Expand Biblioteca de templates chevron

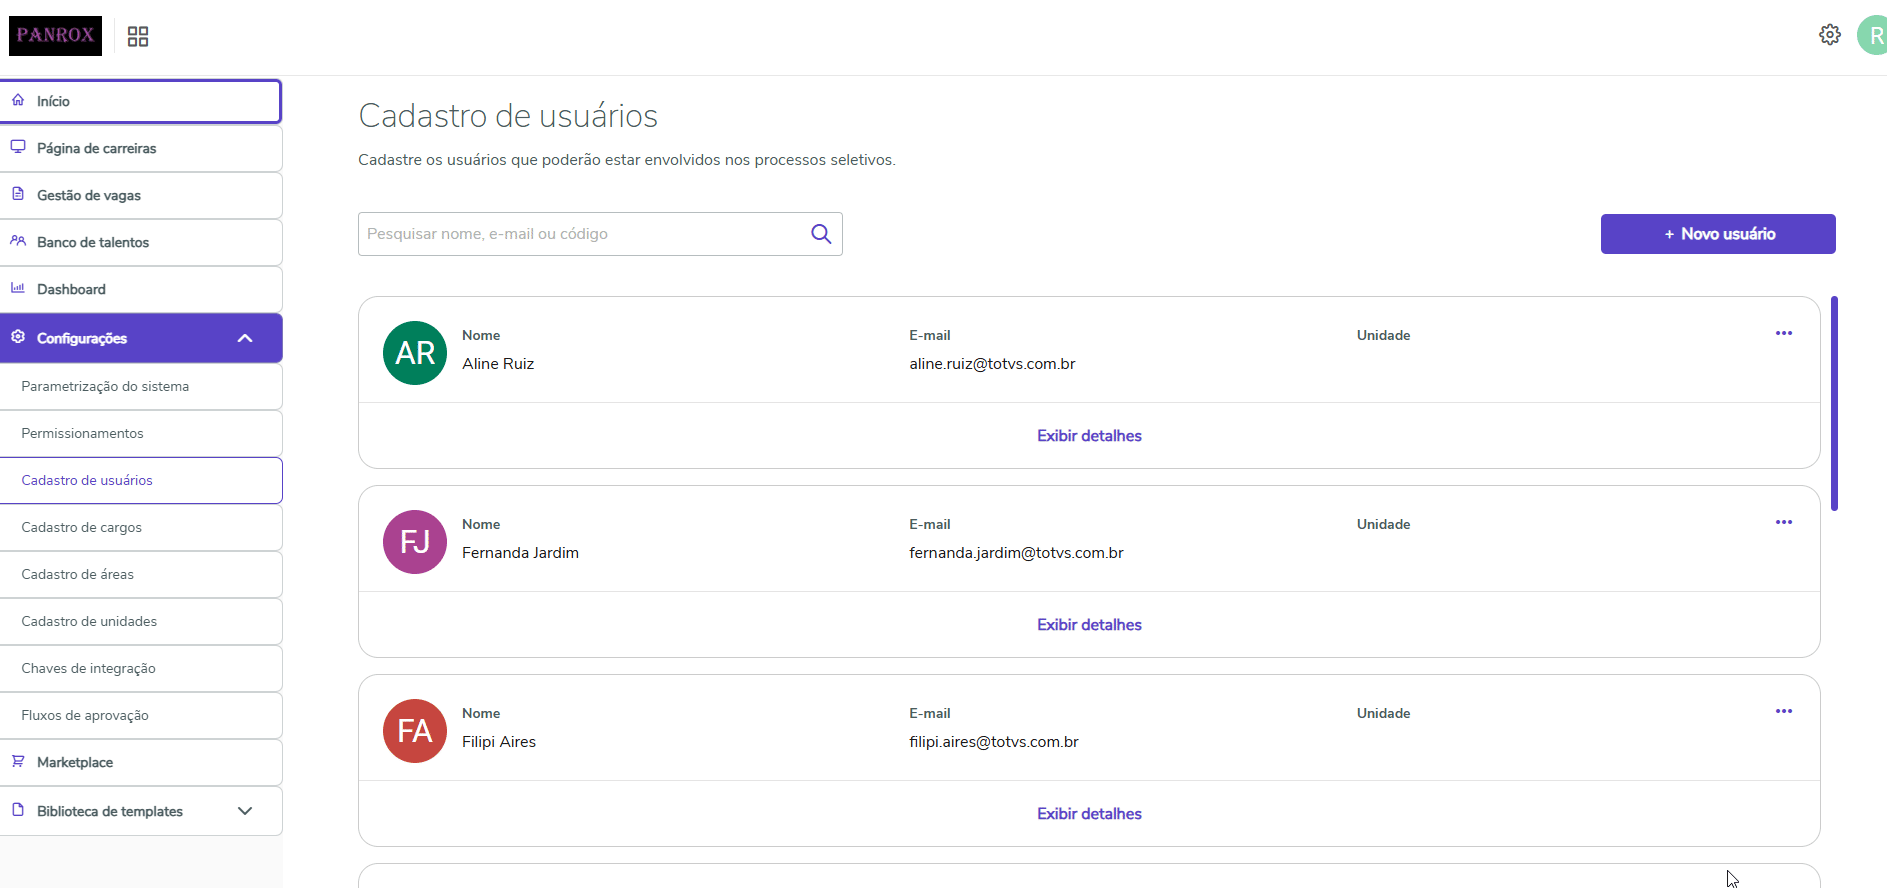(x=245, y=811)
